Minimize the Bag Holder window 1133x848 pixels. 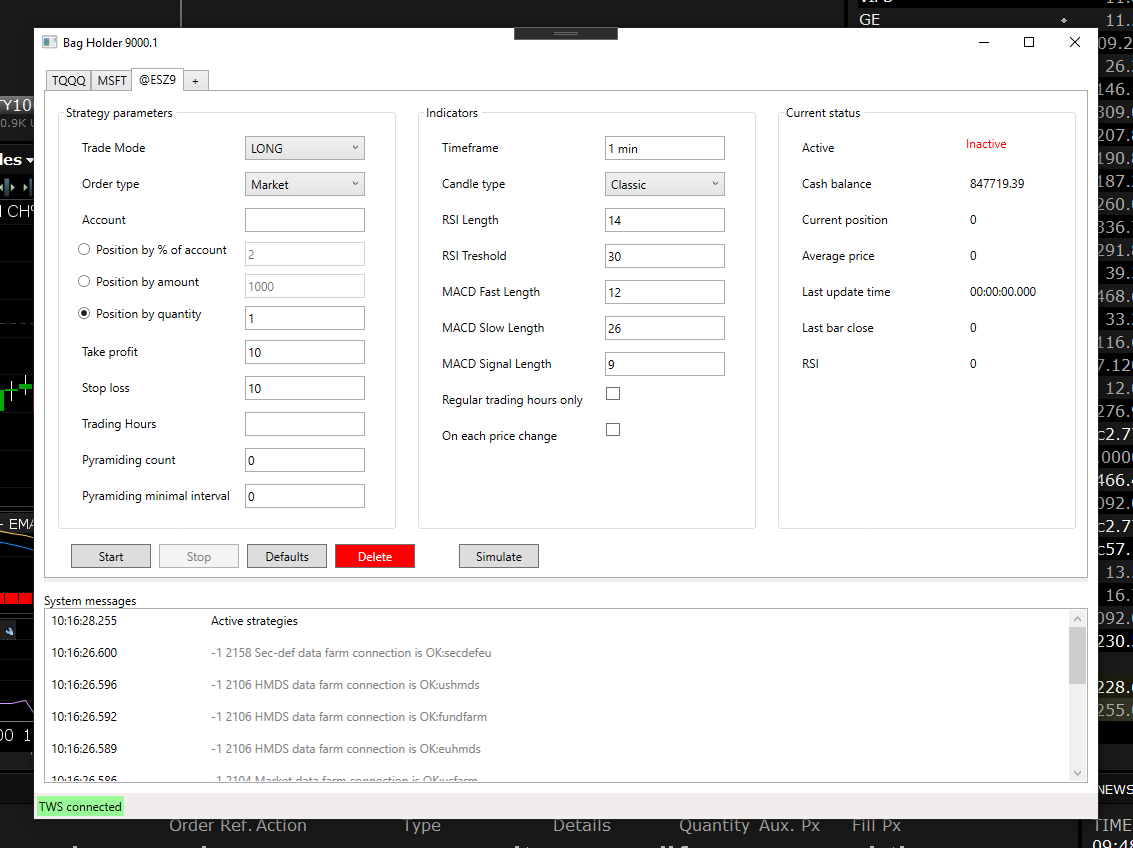click(x=984, y=42)
